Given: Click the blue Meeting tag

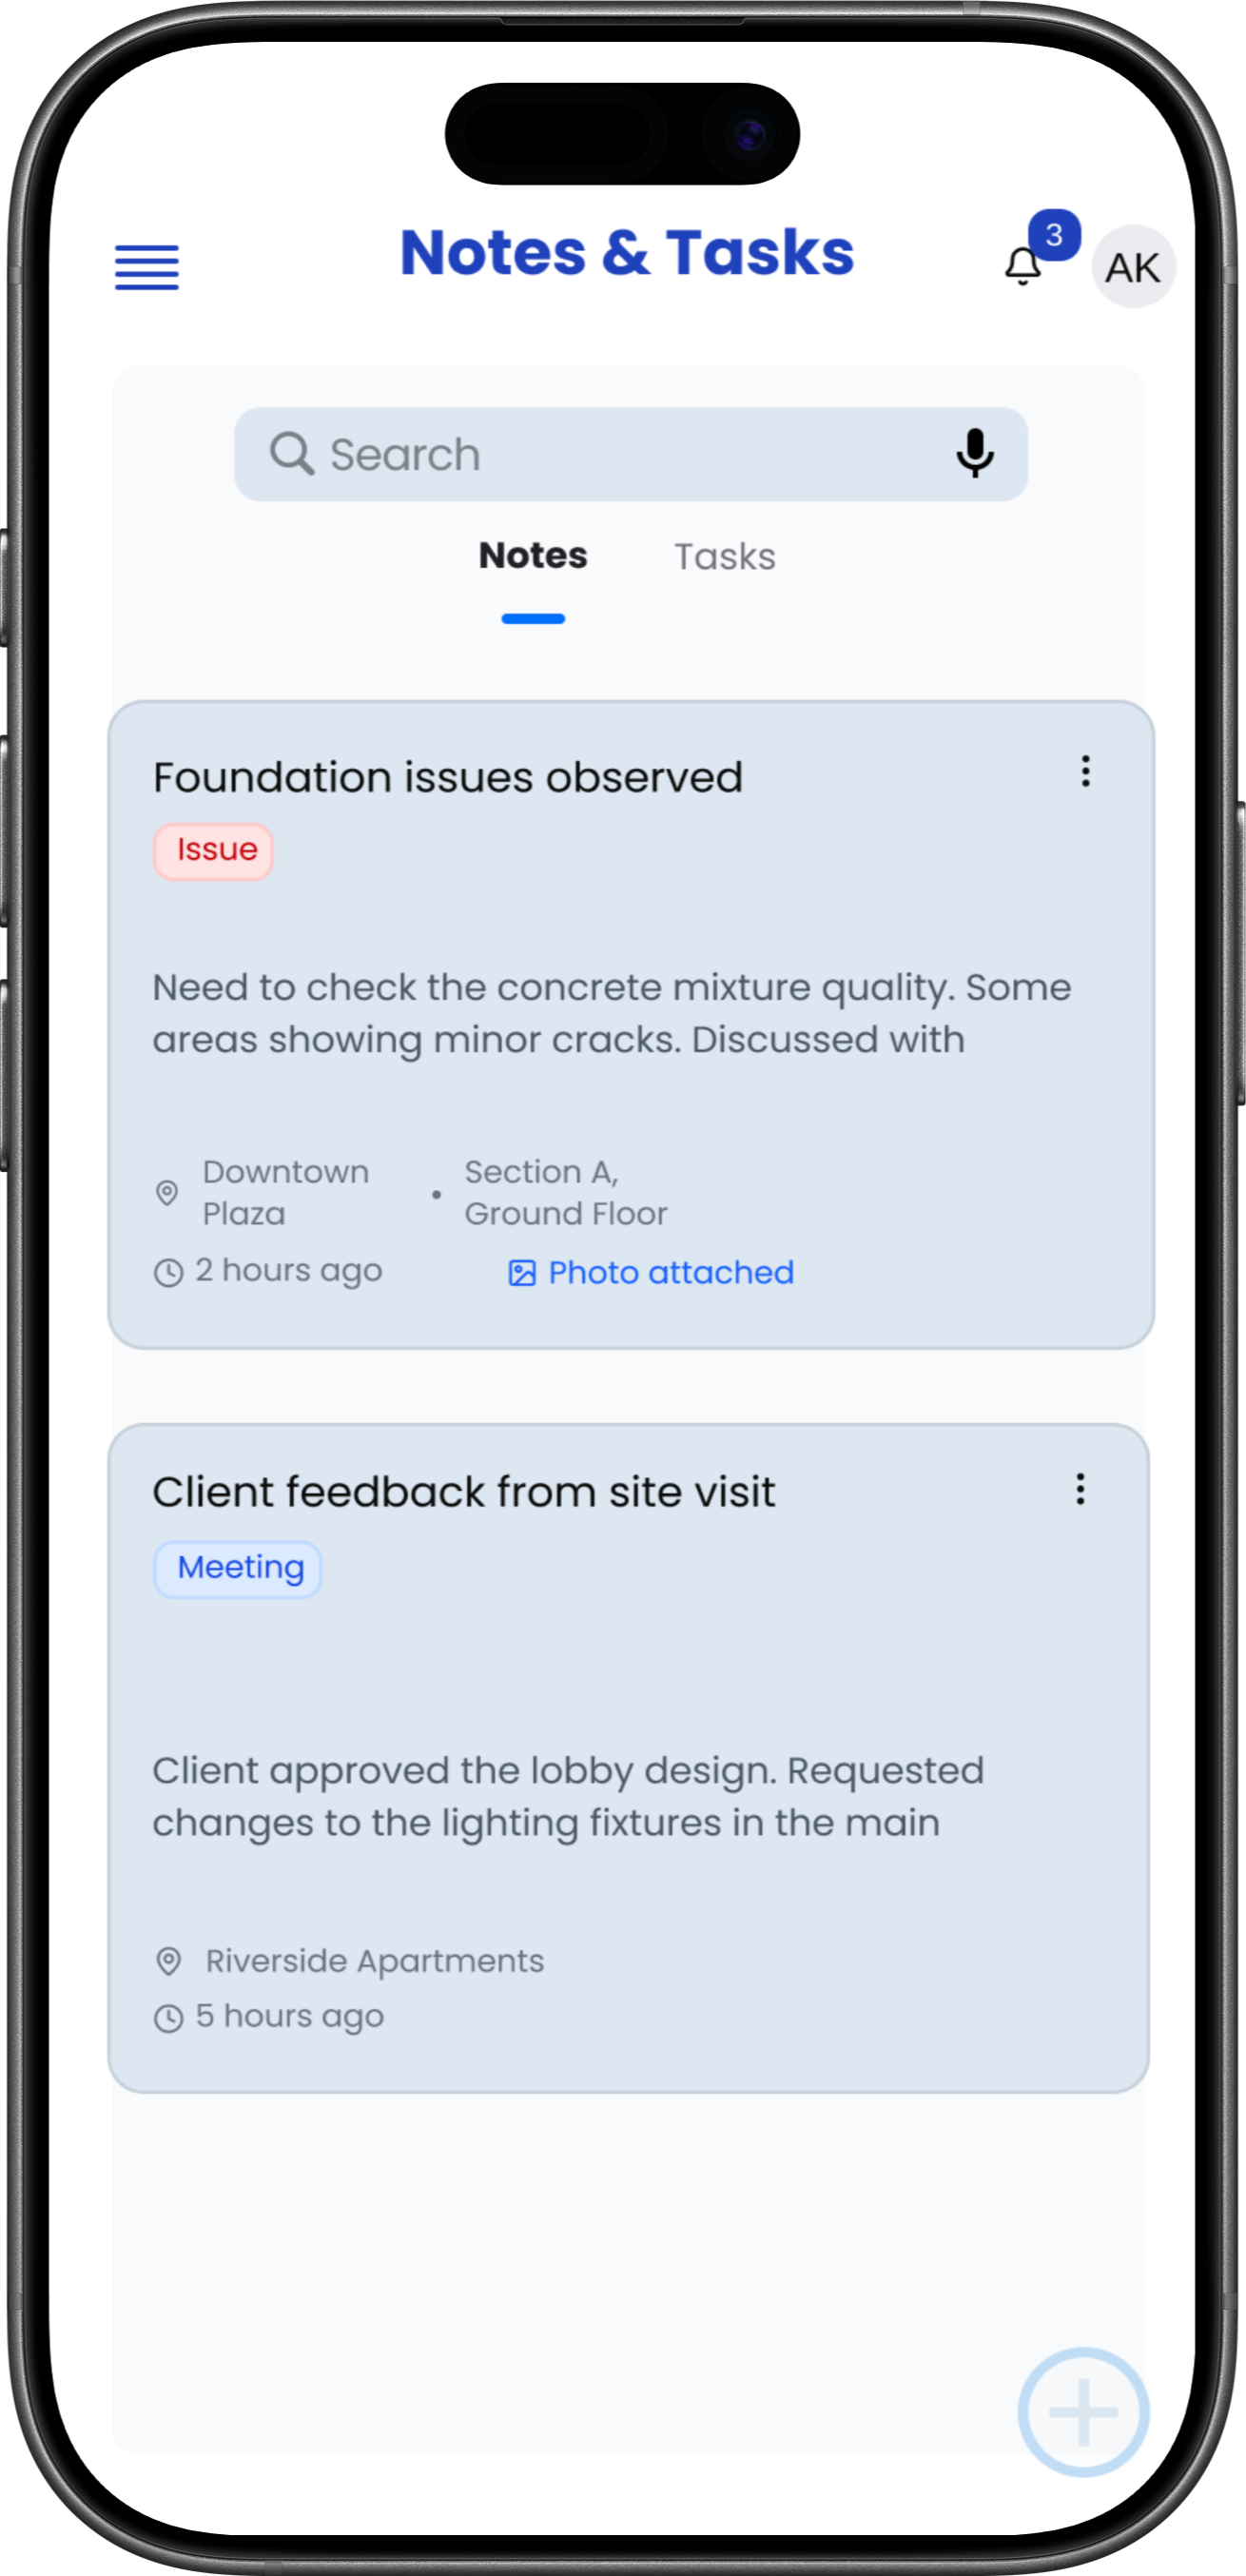Looking at the screenshot, I should [x=238, y=1568].
